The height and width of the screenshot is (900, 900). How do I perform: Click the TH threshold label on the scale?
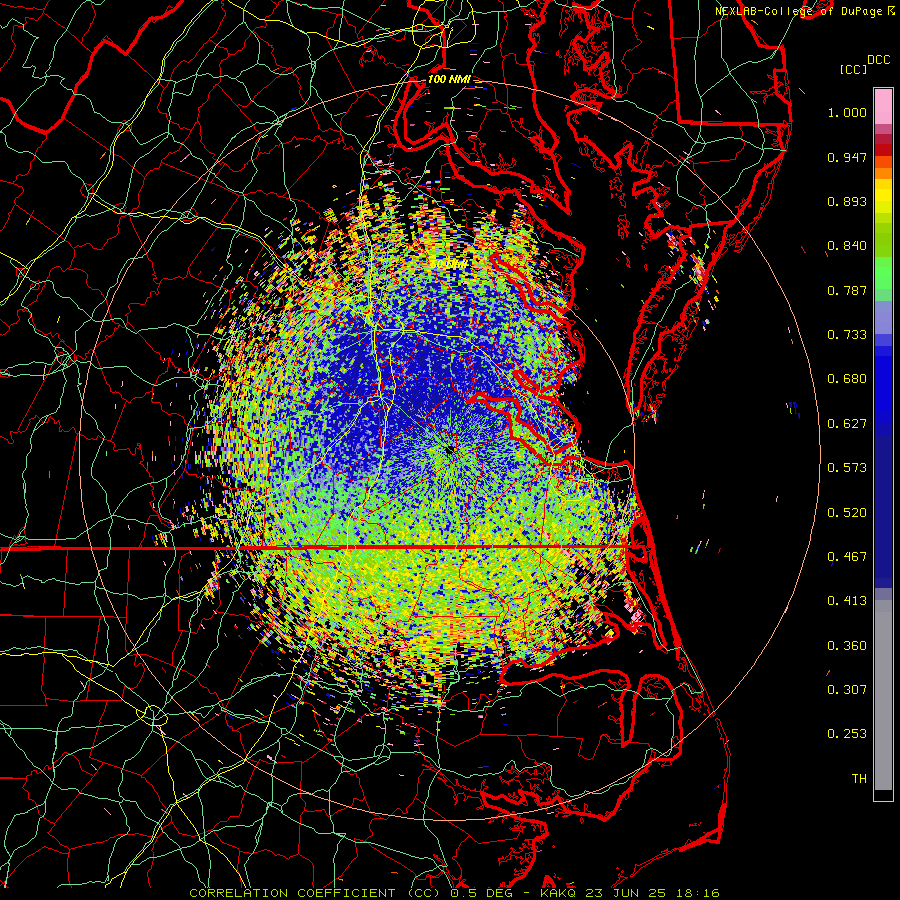pos(859,779)
